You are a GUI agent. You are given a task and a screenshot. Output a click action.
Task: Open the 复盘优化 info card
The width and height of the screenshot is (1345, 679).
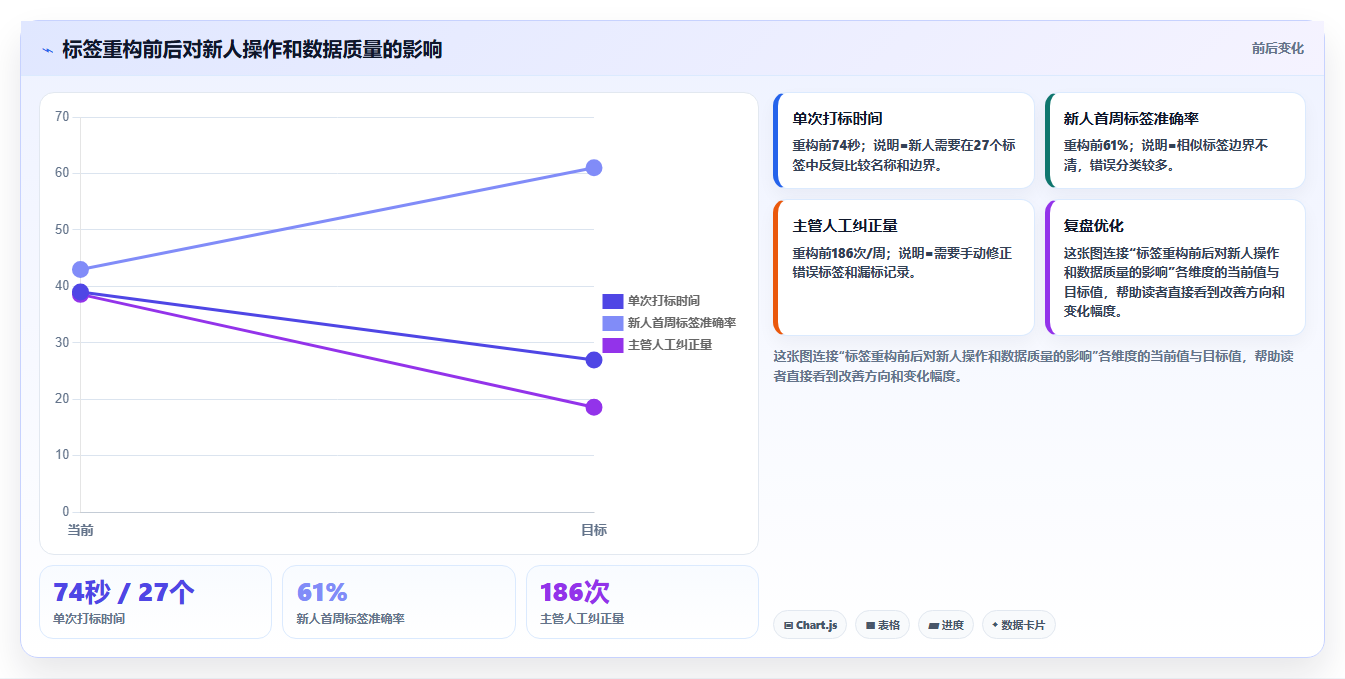coord(1175,268)
